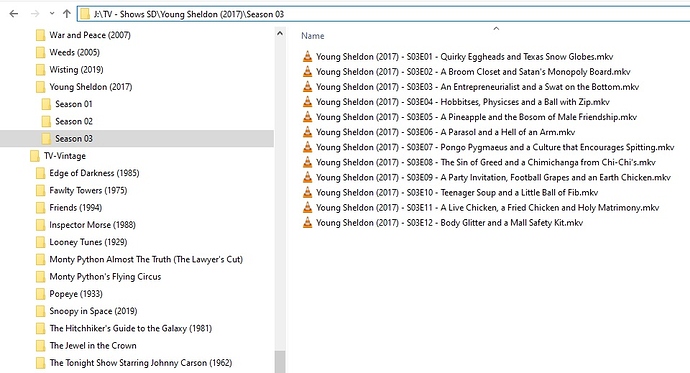Select file name A Parasol and a Hell of an Arm.mkv

pyautogui.click(x=445, y=132)
